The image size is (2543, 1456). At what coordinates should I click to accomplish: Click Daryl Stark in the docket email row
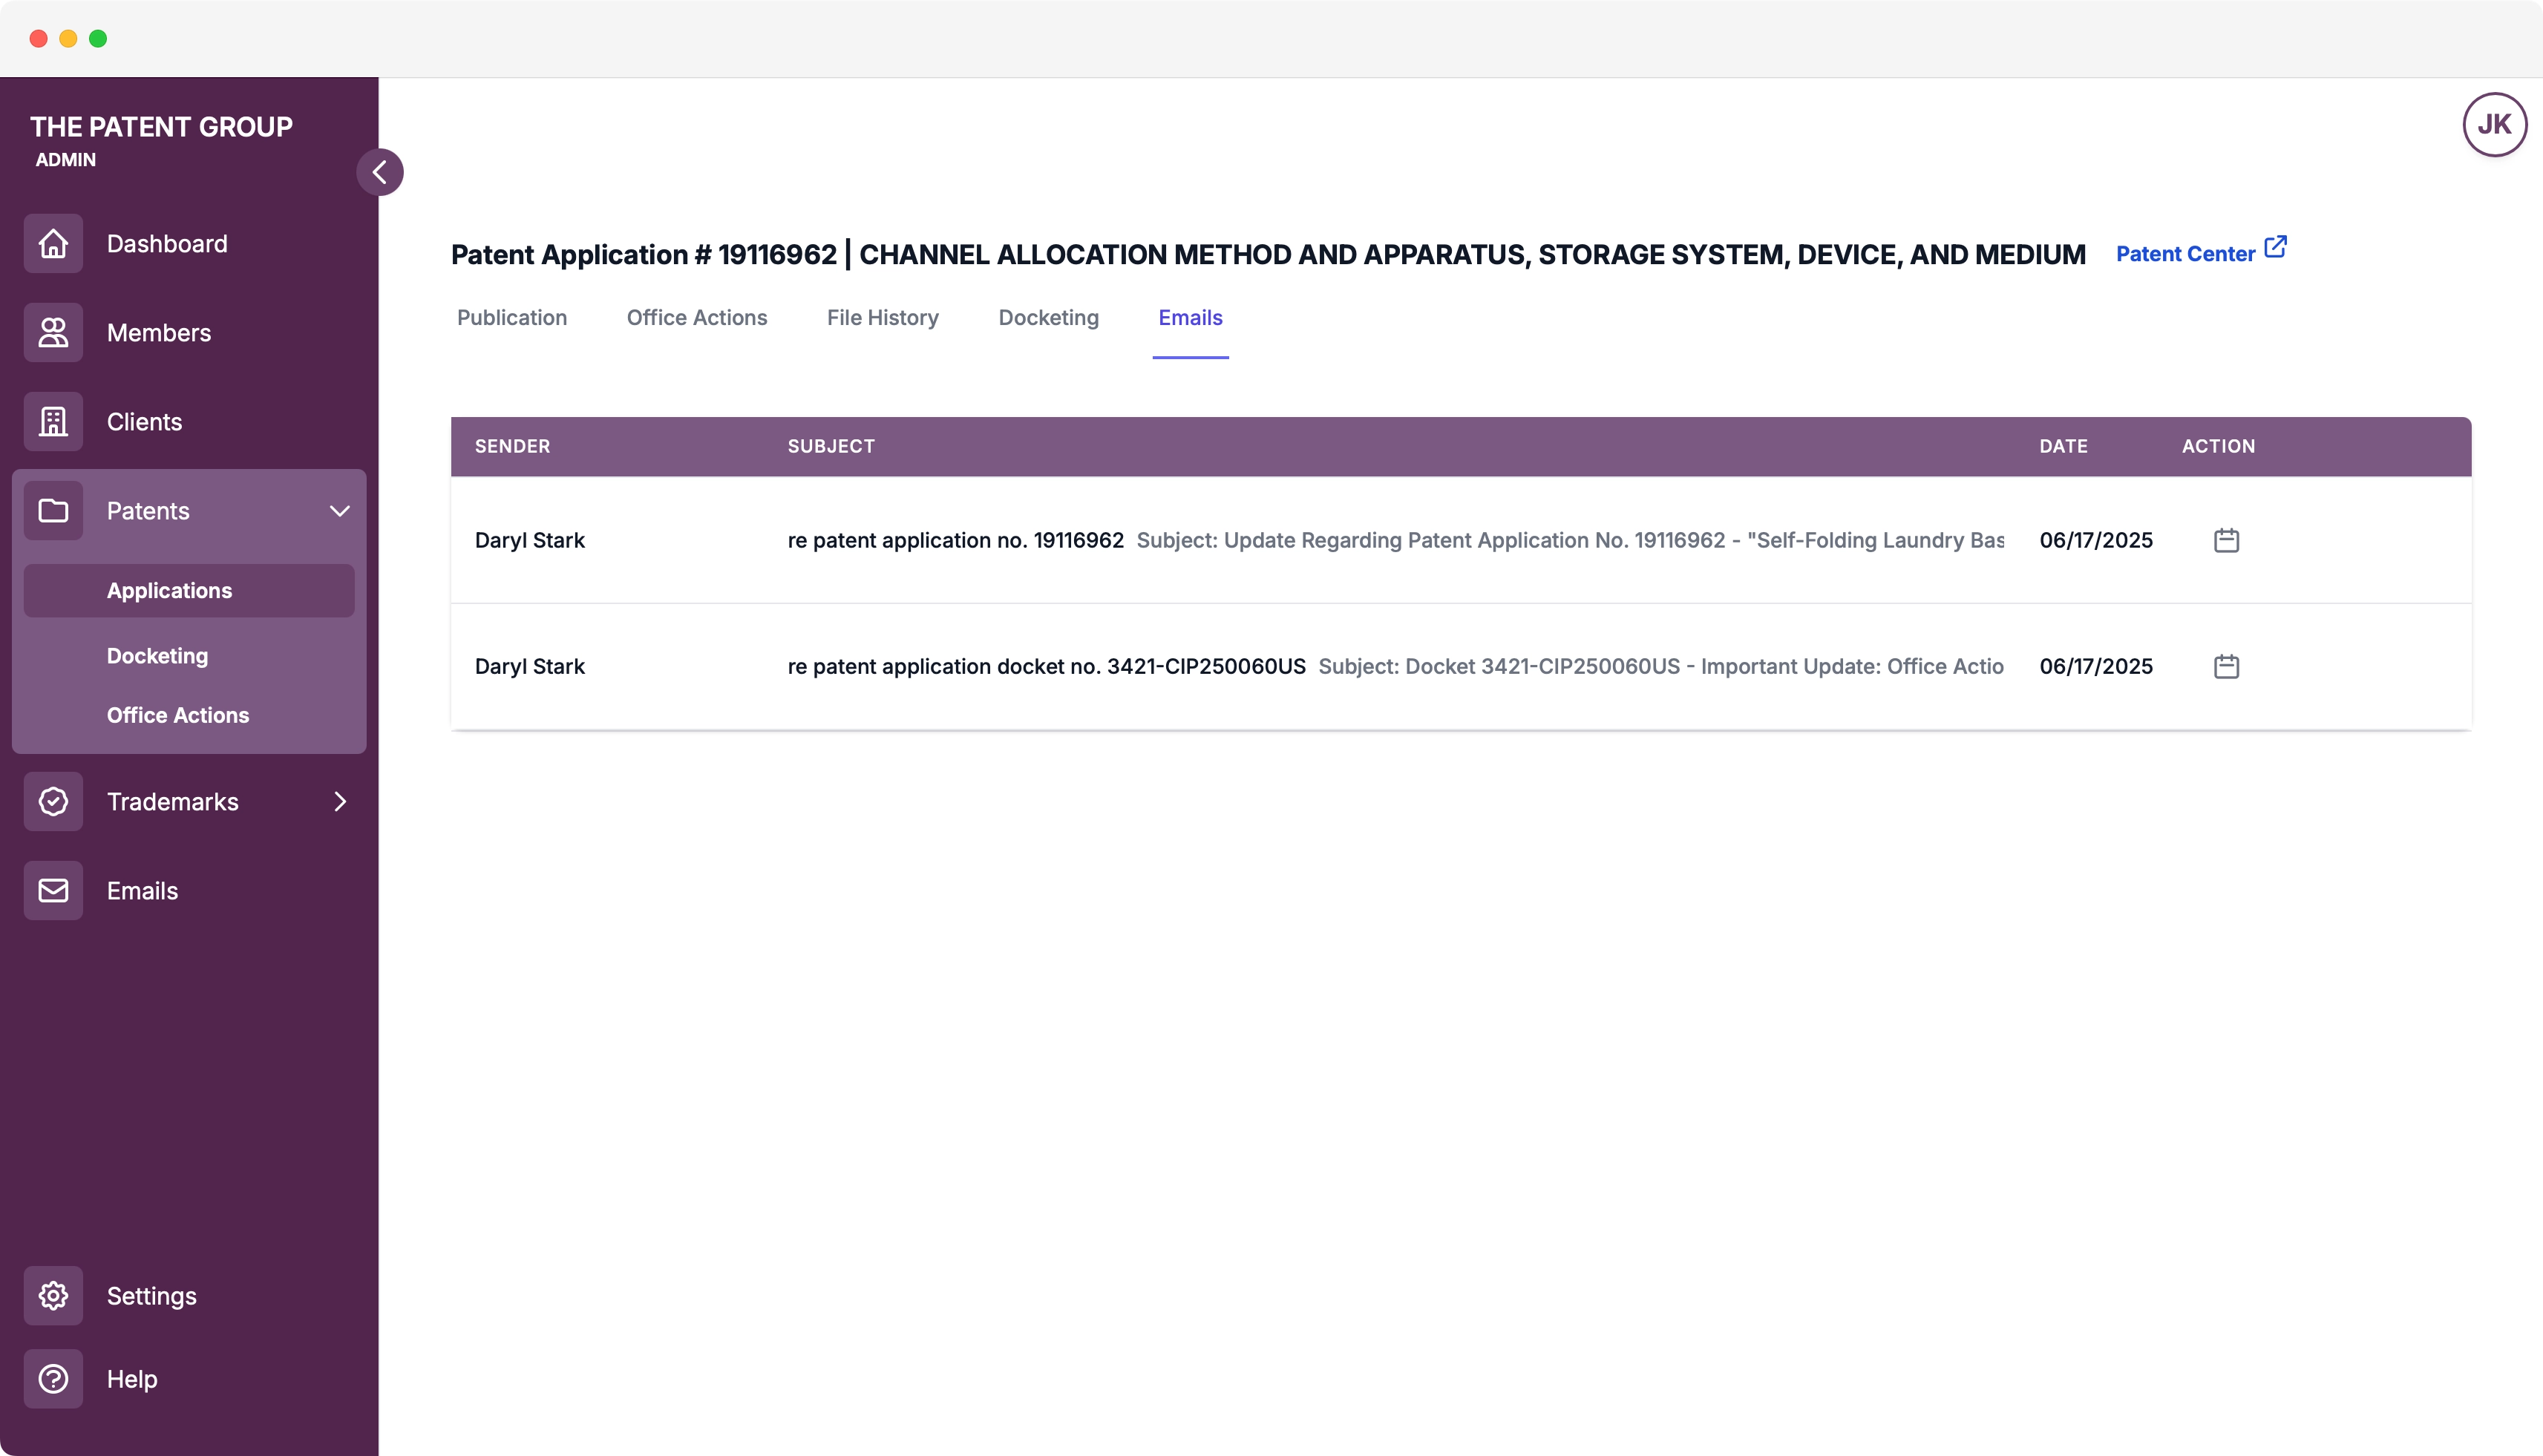click(529, 666)
